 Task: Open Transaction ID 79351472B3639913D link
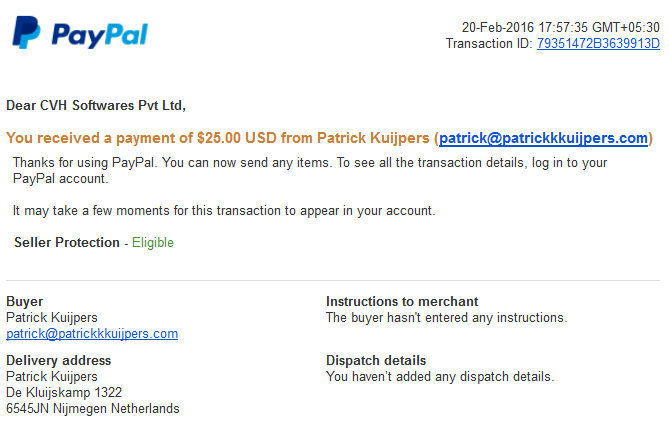598,44
